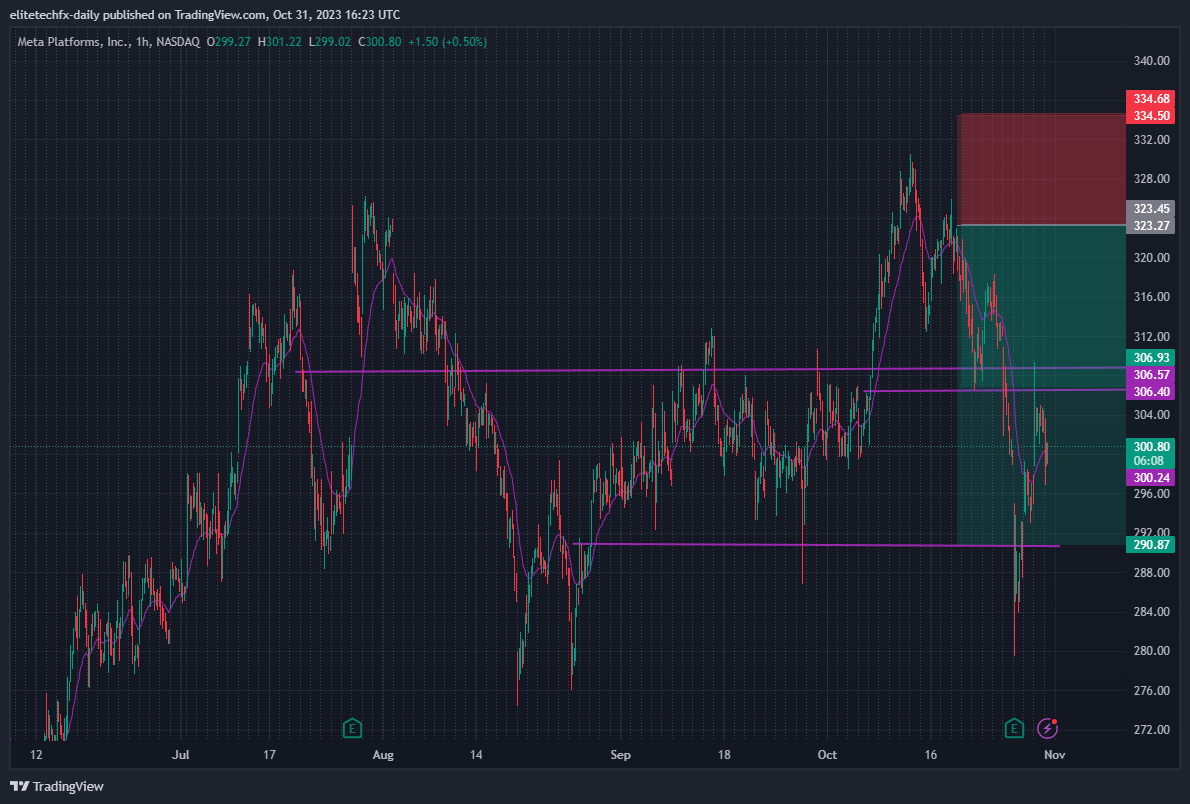
Task: Click the 'Aug' label on time axis
Action: (383, 755)
